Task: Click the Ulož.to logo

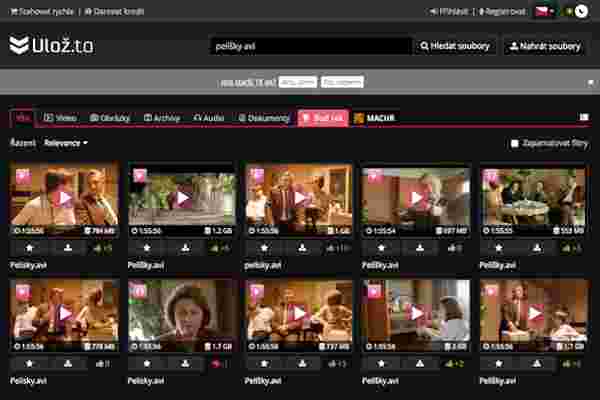Action: [52, 46]
